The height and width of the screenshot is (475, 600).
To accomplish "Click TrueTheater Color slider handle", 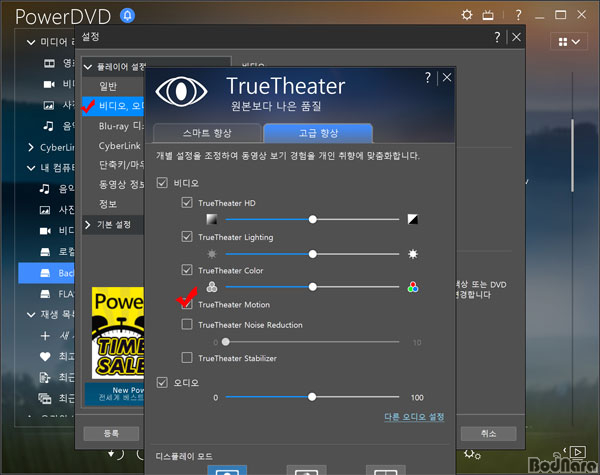I will (313, 287).
